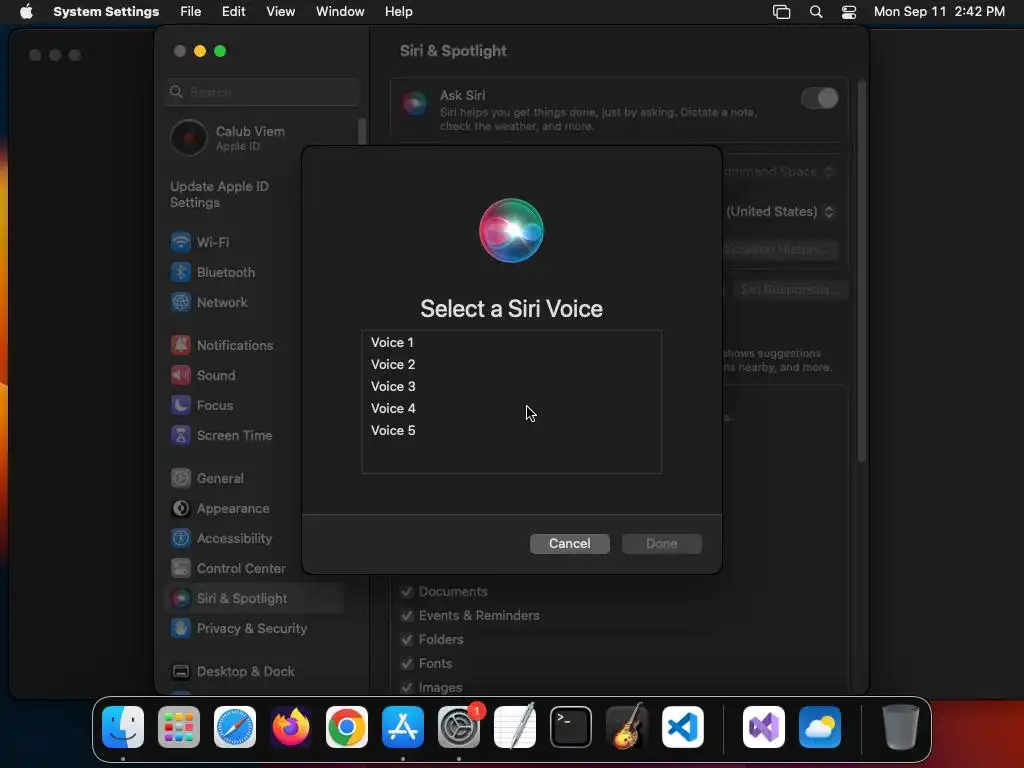
Task: Open the Edit menu
Action: 233,12
